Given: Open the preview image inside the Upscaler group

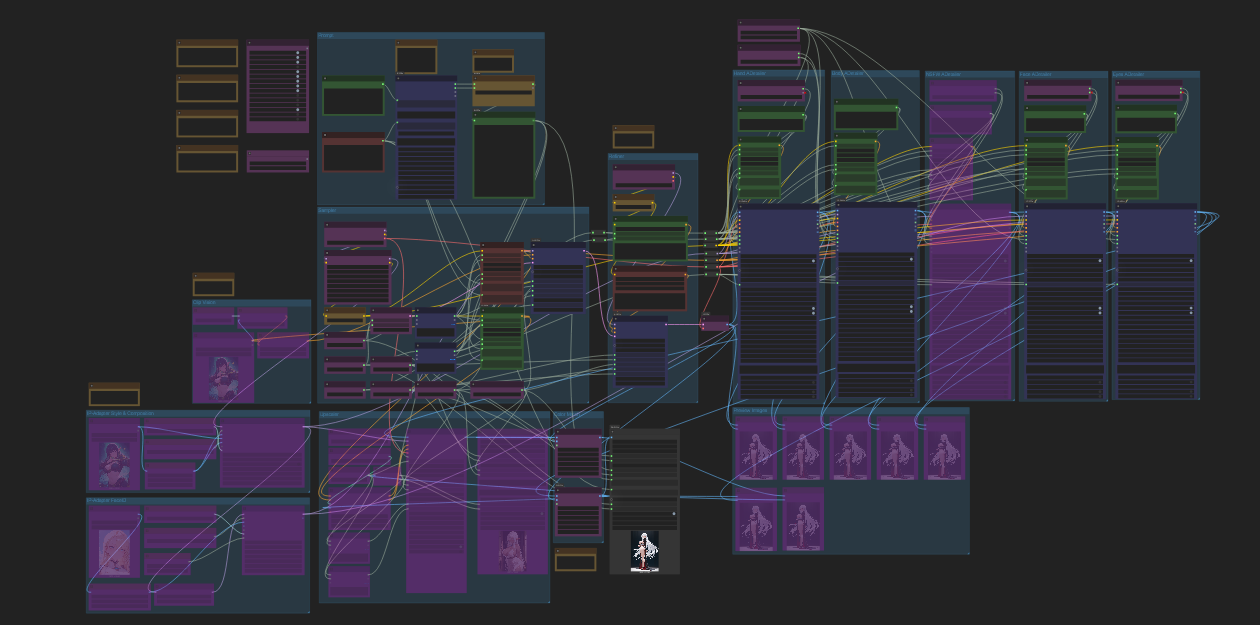Looking at the screenshot, I should click(x=512, y=551).
